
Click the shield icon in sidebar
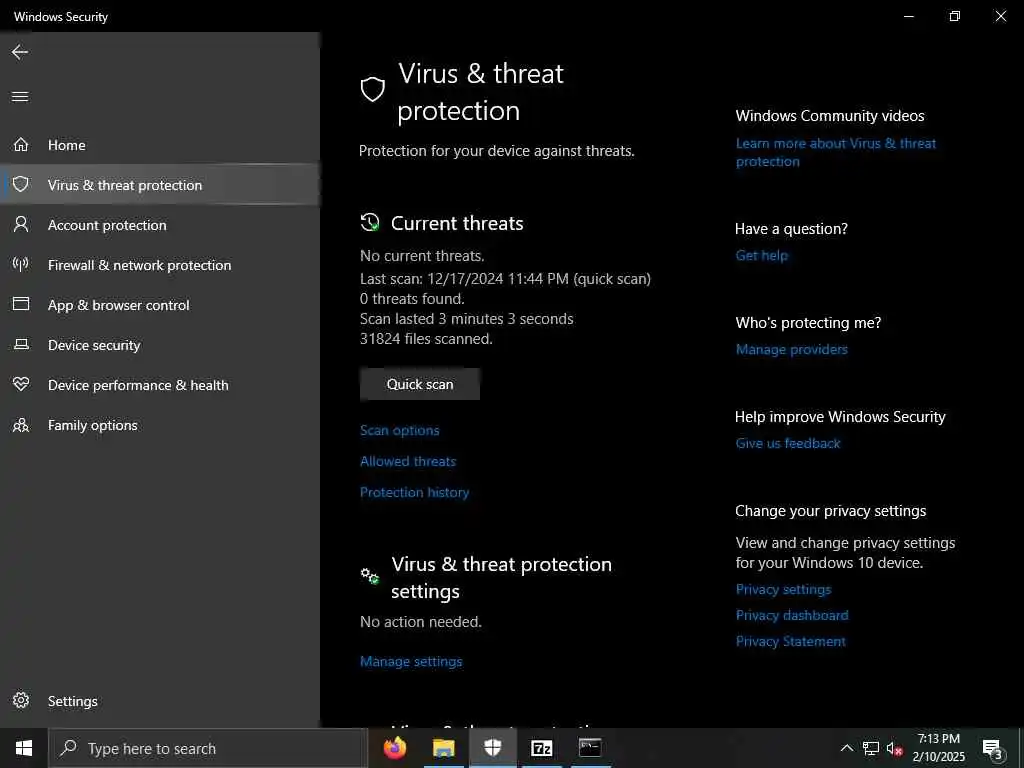pos(21,184)
